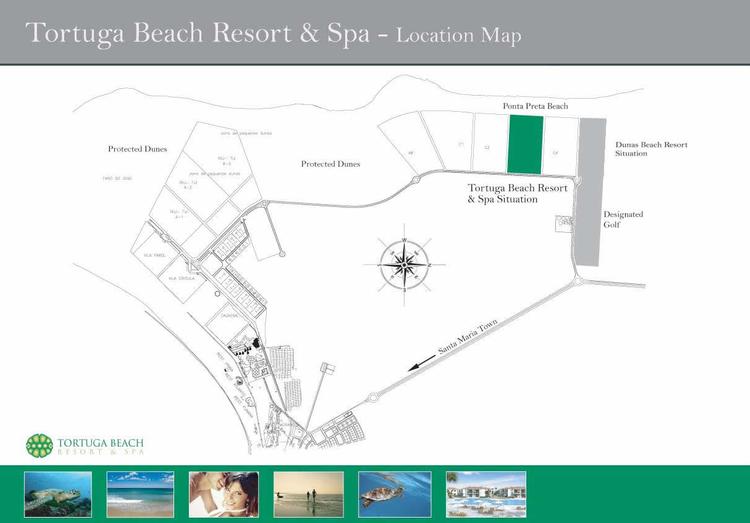Open the swimming turtle thumbnail
This screenshot has height=523, width=750.
point(395,494)
